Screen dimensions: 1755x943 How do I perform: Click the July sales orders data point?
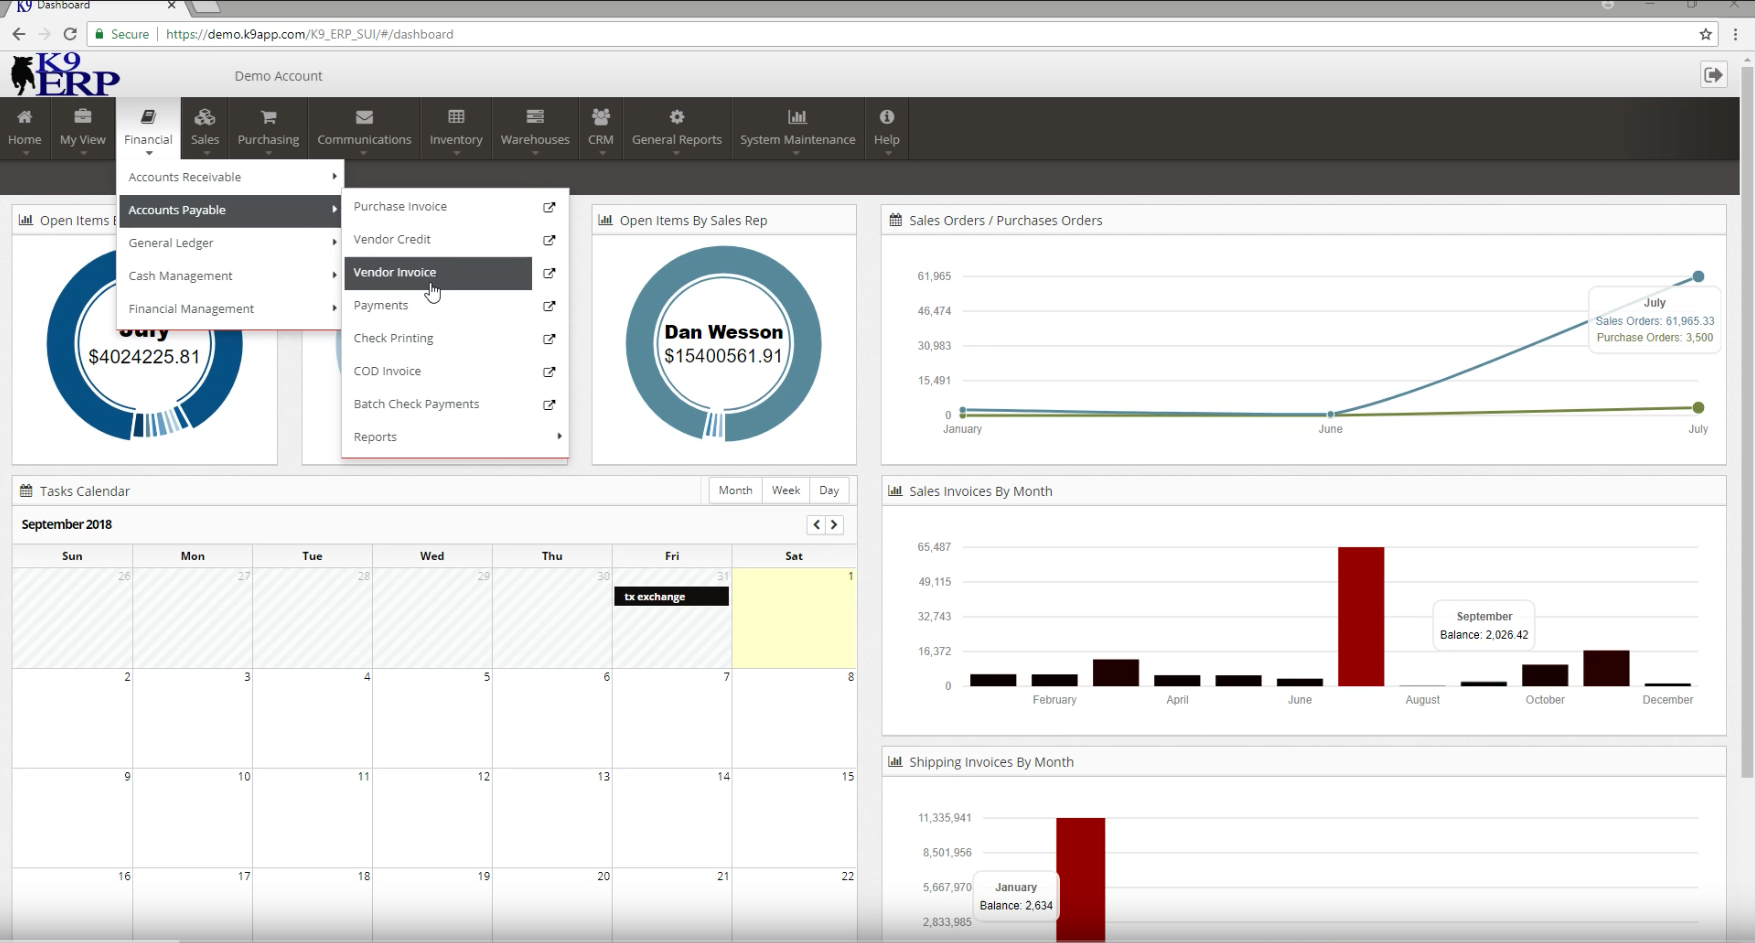1698,277
